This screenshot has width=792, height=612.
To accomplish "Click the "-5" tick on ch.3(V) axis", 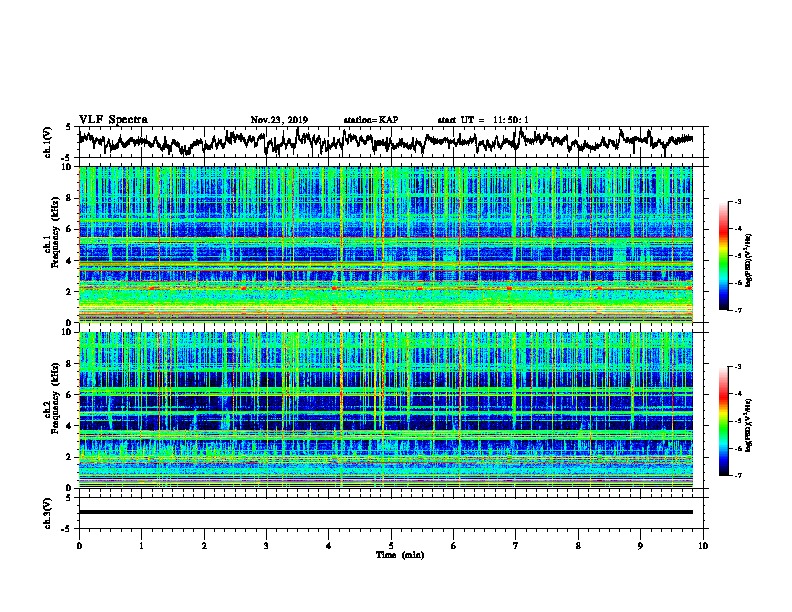I will coord(67,529).
